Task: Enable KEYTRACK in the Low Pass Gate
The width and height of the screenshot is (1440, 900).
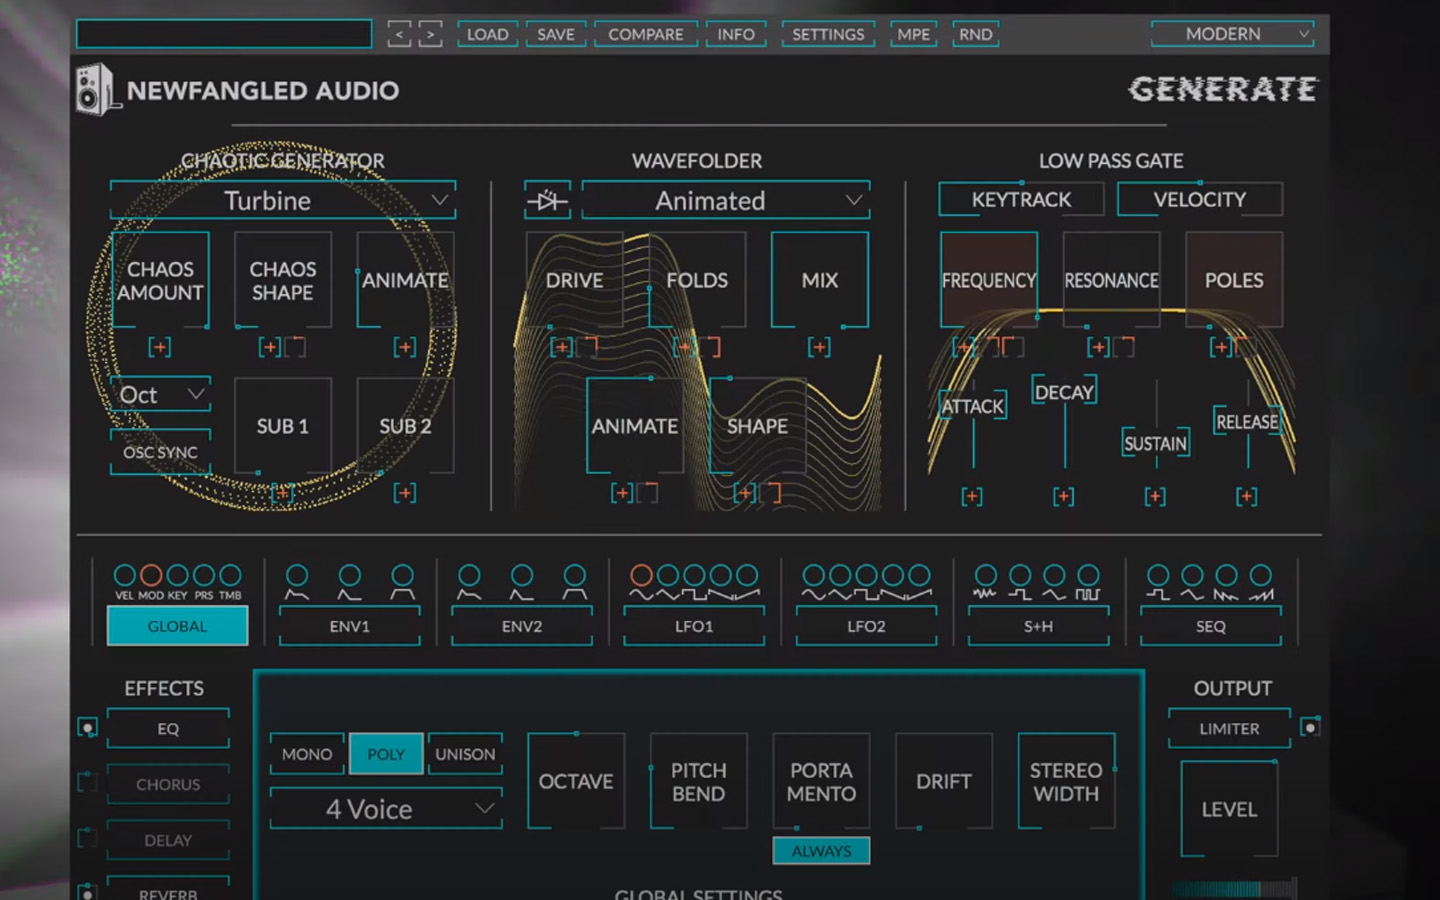Action: click(1020, 199)
